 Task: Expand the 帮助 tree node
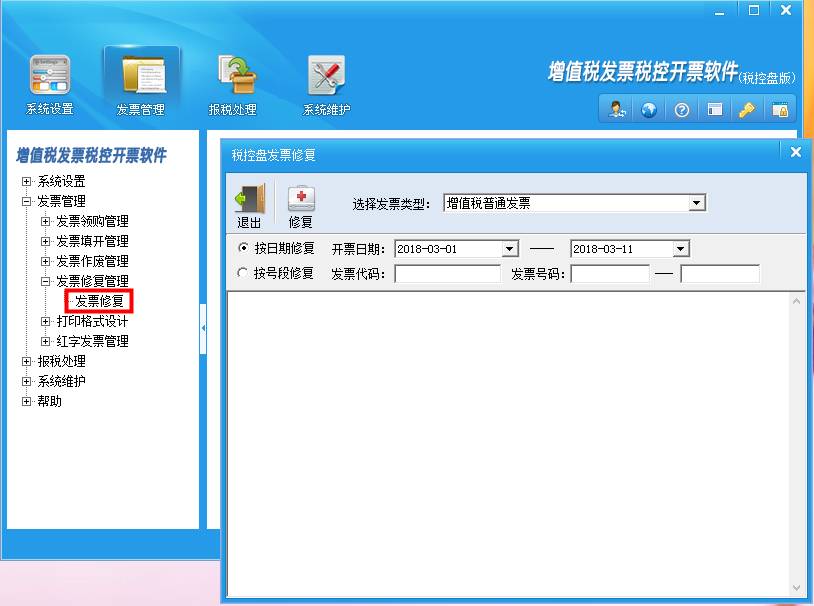[26, 401]
